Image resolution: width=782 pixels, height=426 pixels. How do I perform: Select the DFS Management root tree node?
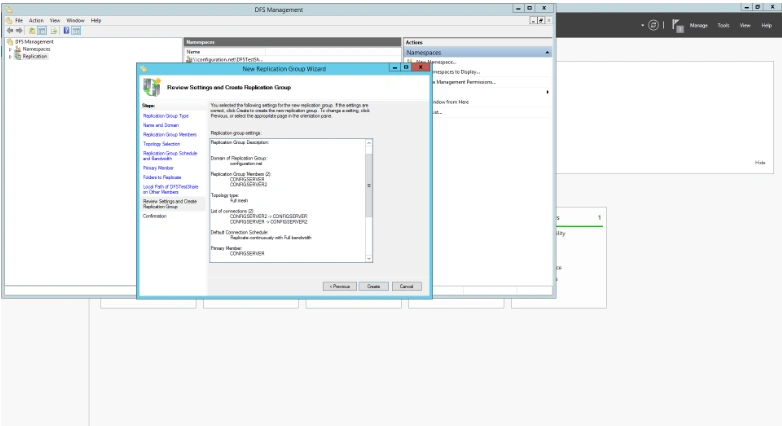tap(34, 42)
